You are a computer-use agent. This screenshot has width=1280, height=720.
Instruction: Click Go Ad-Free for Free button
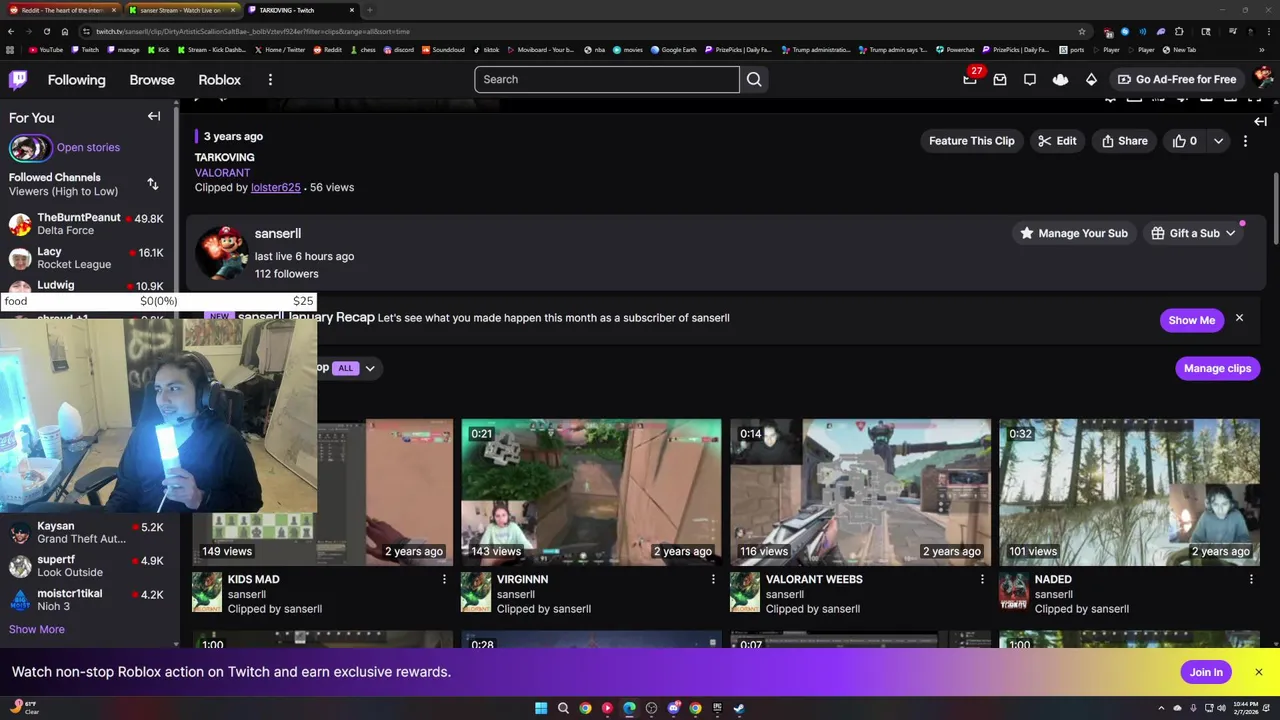coord(1177,79)
